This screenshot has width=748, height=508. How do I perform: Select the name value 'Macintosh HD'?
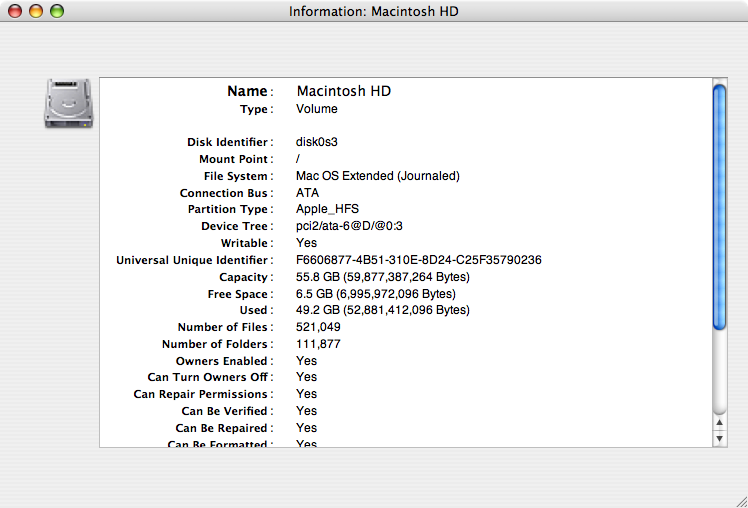pos(343,91)
